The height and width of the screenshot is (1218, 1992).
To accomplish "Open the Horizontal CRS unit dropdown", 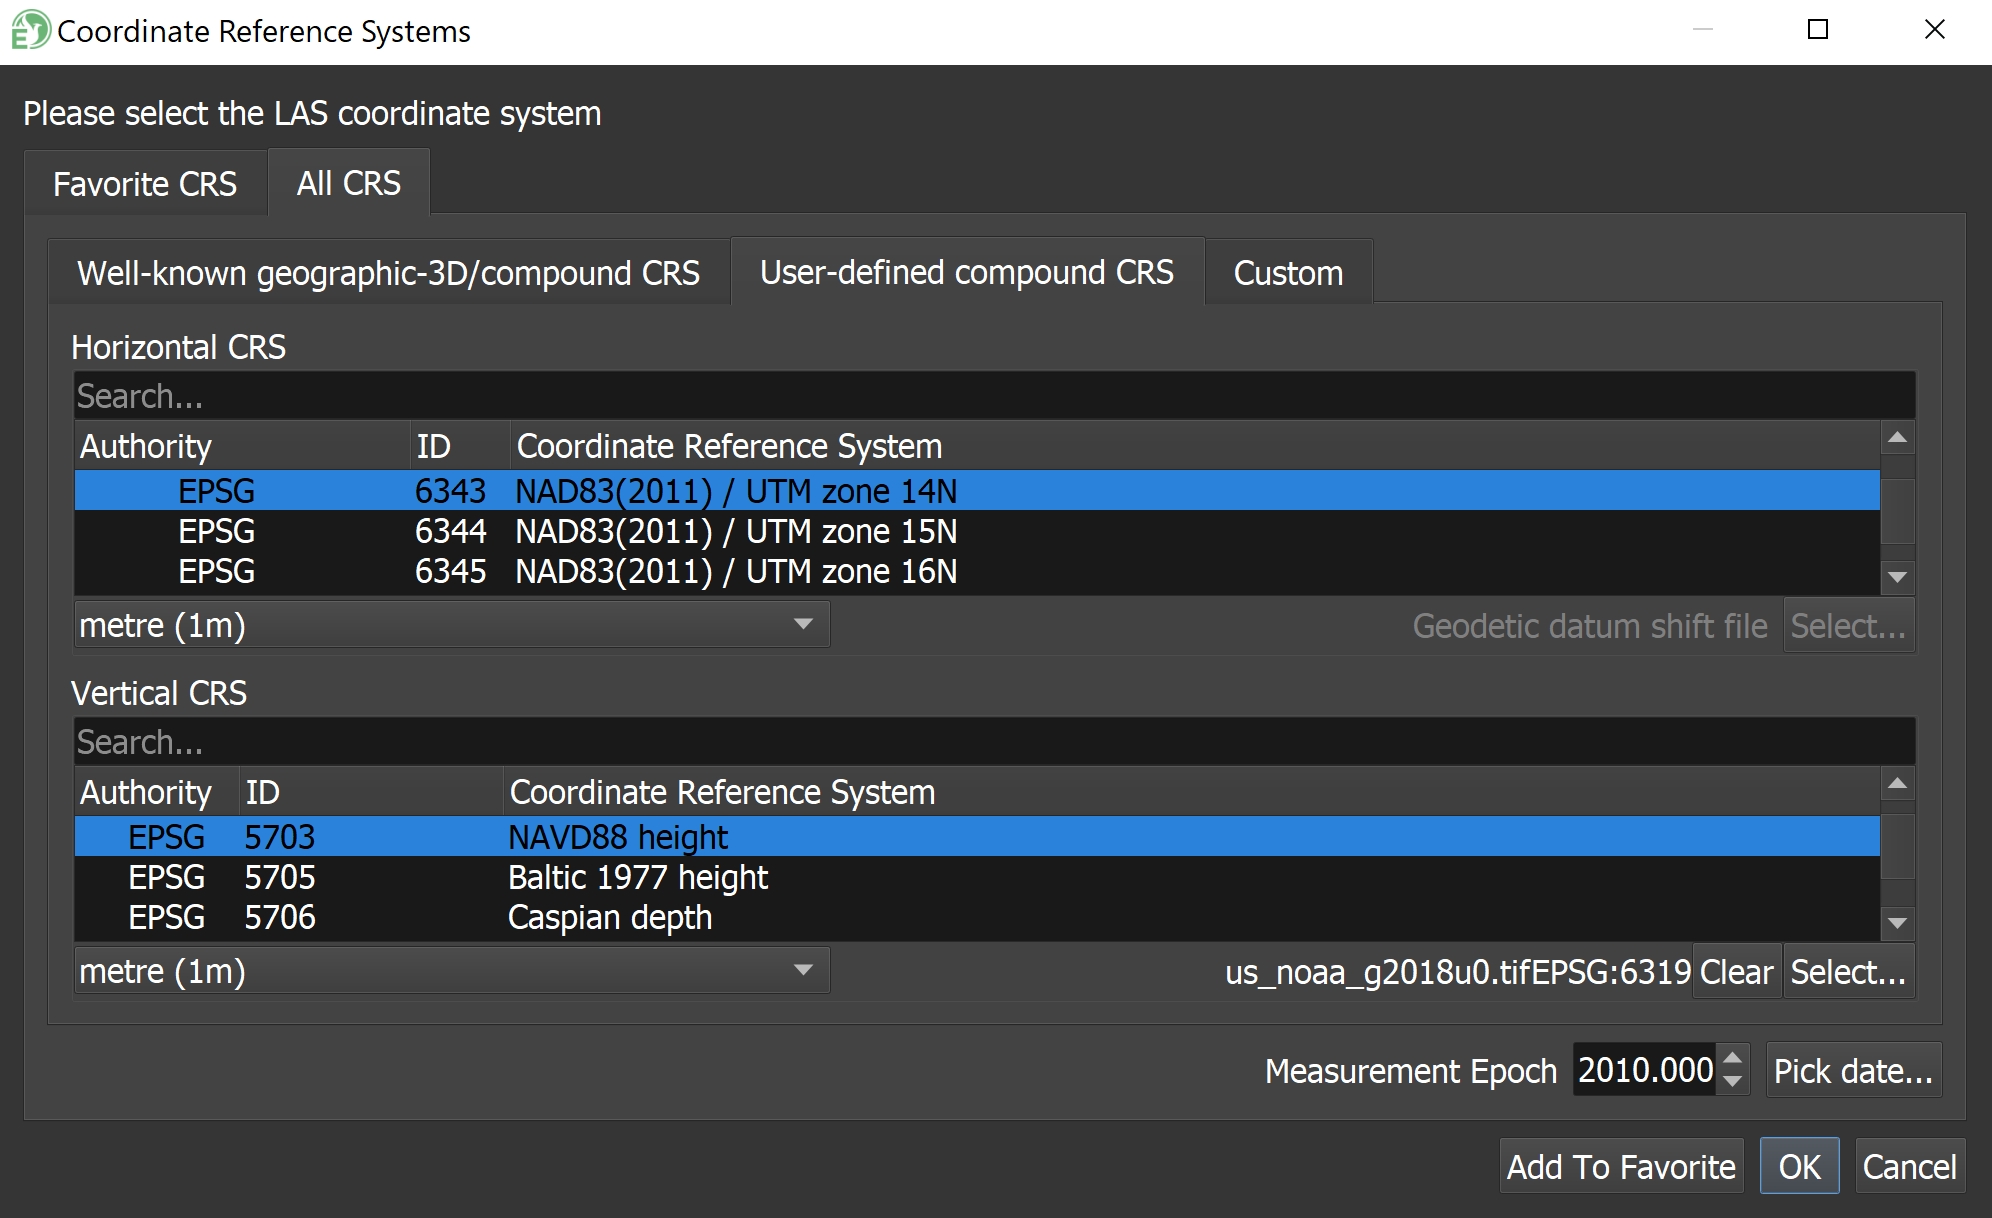I will click(451, 625).
